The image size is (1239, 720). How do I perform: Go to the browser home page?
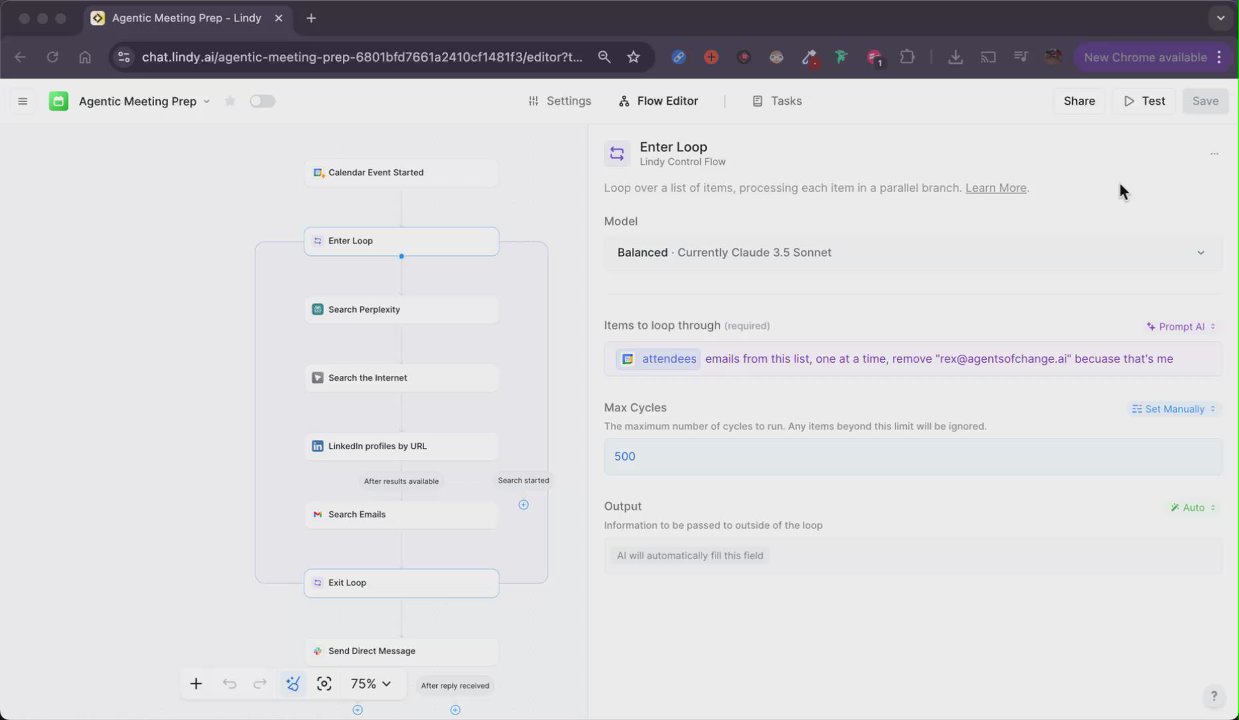pos(85,57)
